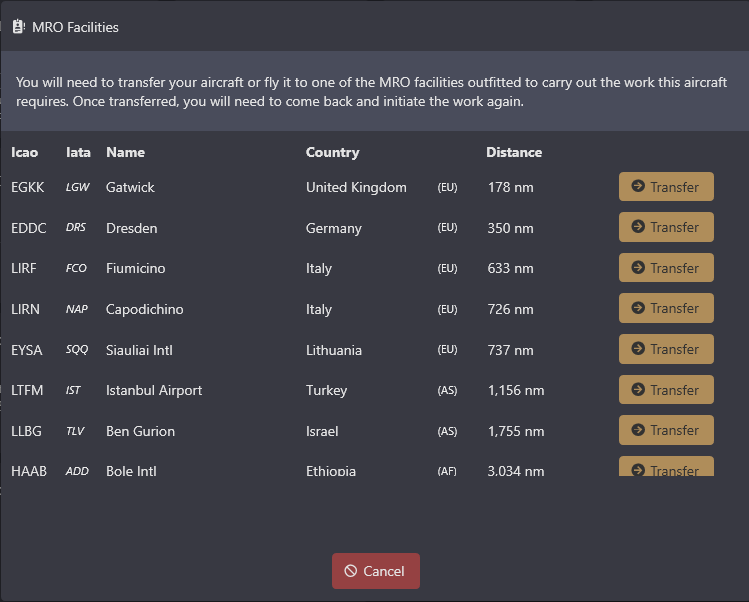
Task: Click the prohibited icon on the Cancel button
Action: [x=350, y=571]
